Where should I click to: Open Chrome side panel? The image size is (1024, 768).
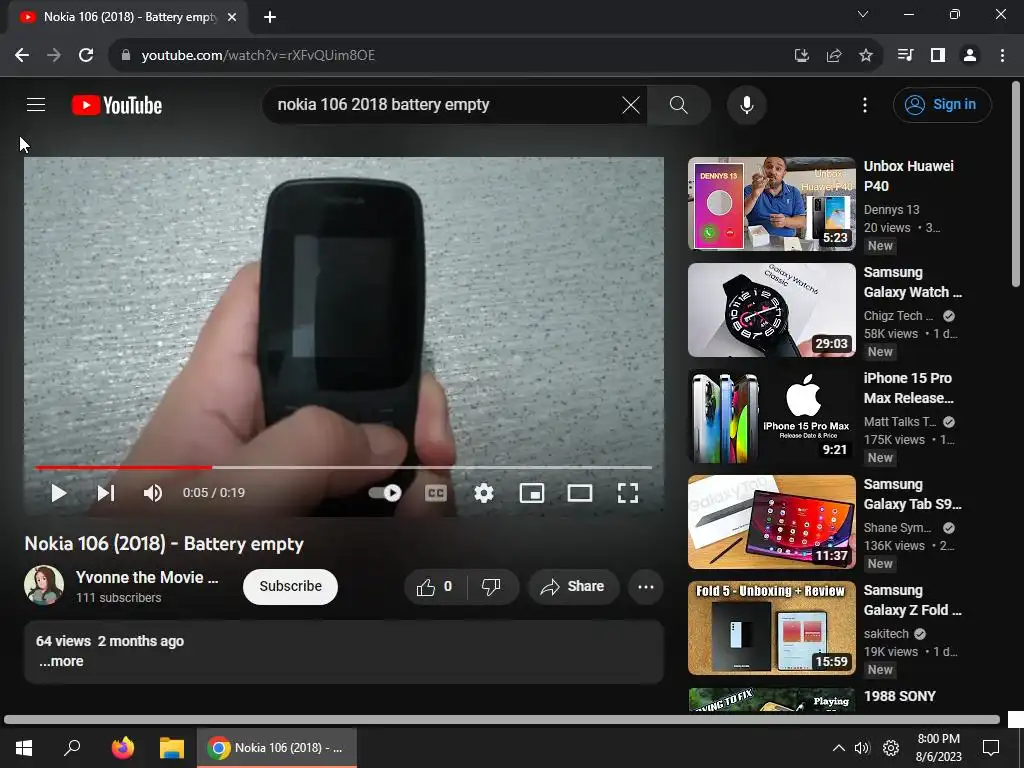pos(938,56)
